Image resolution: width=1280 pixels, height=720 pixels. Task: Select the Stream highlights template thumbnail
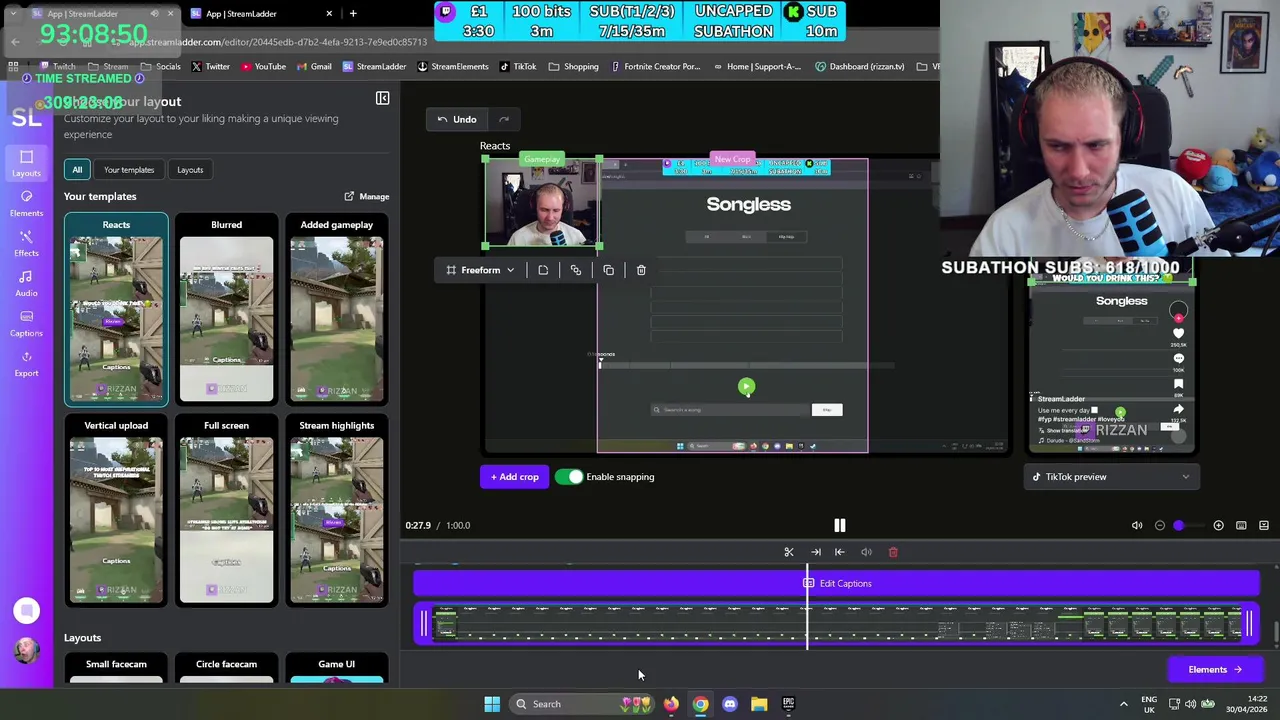337,512
